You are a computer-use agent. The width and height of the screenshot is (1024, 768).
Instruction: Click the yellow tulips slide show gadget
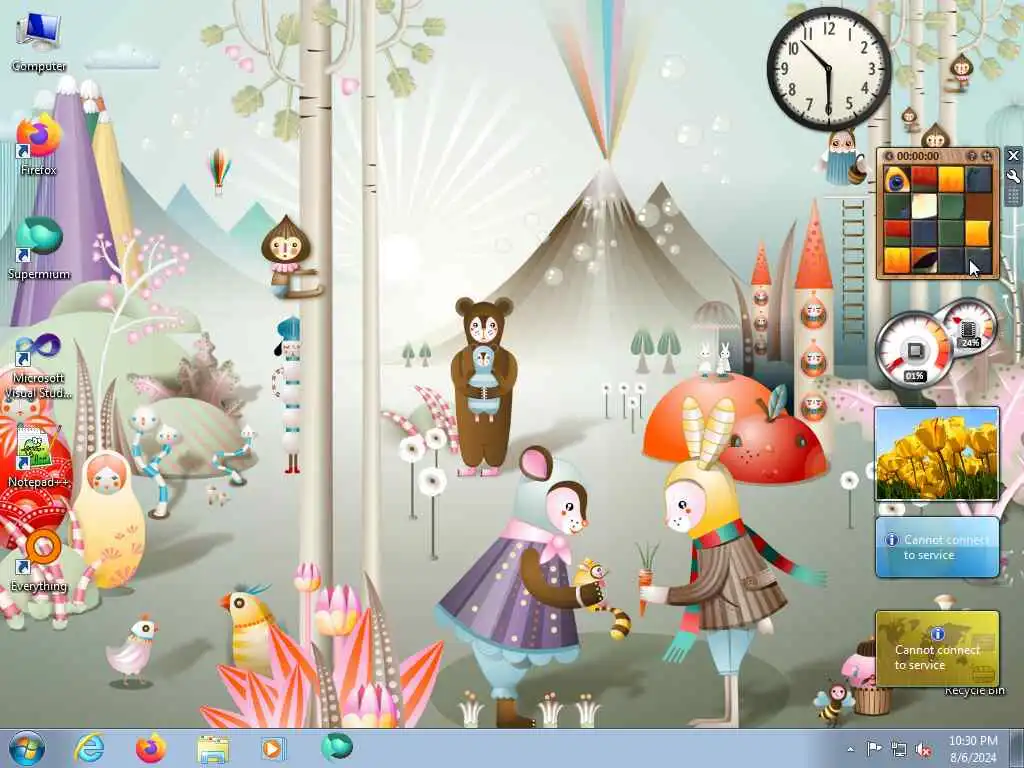click(x=936, y=454)
